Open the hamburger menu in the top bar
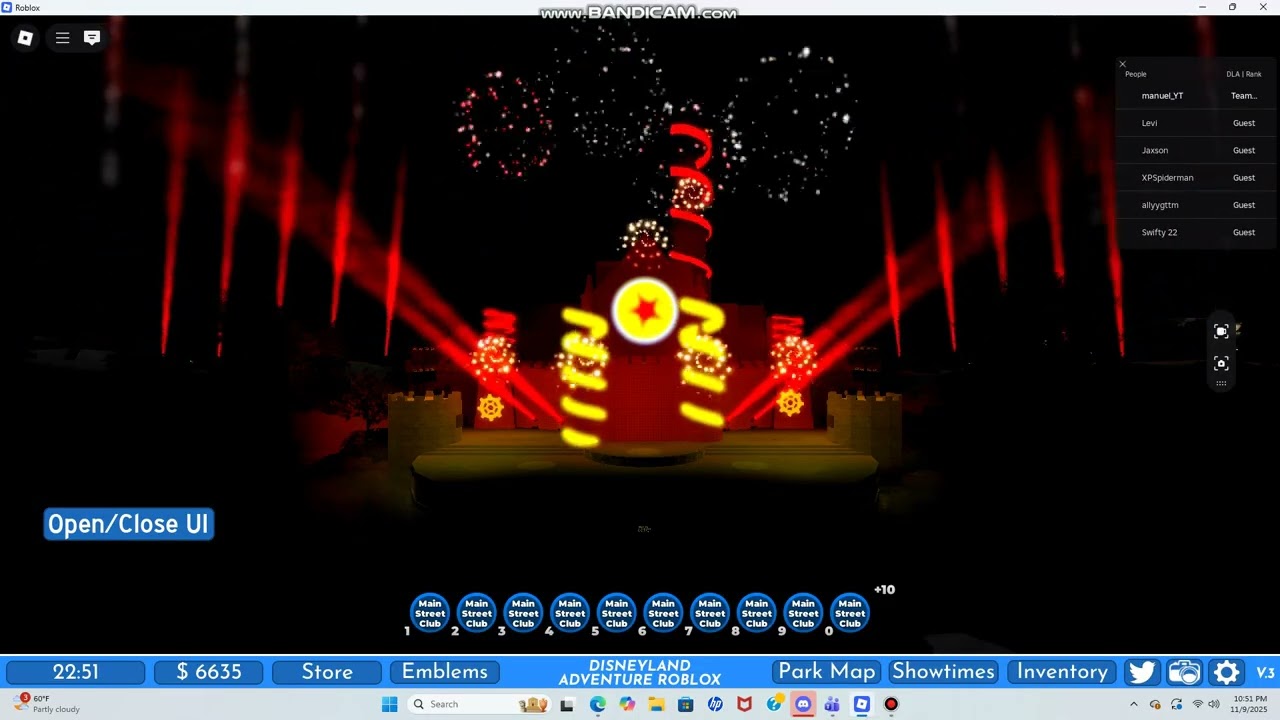This screenshot has height=720, width=1280. (62, 38)
